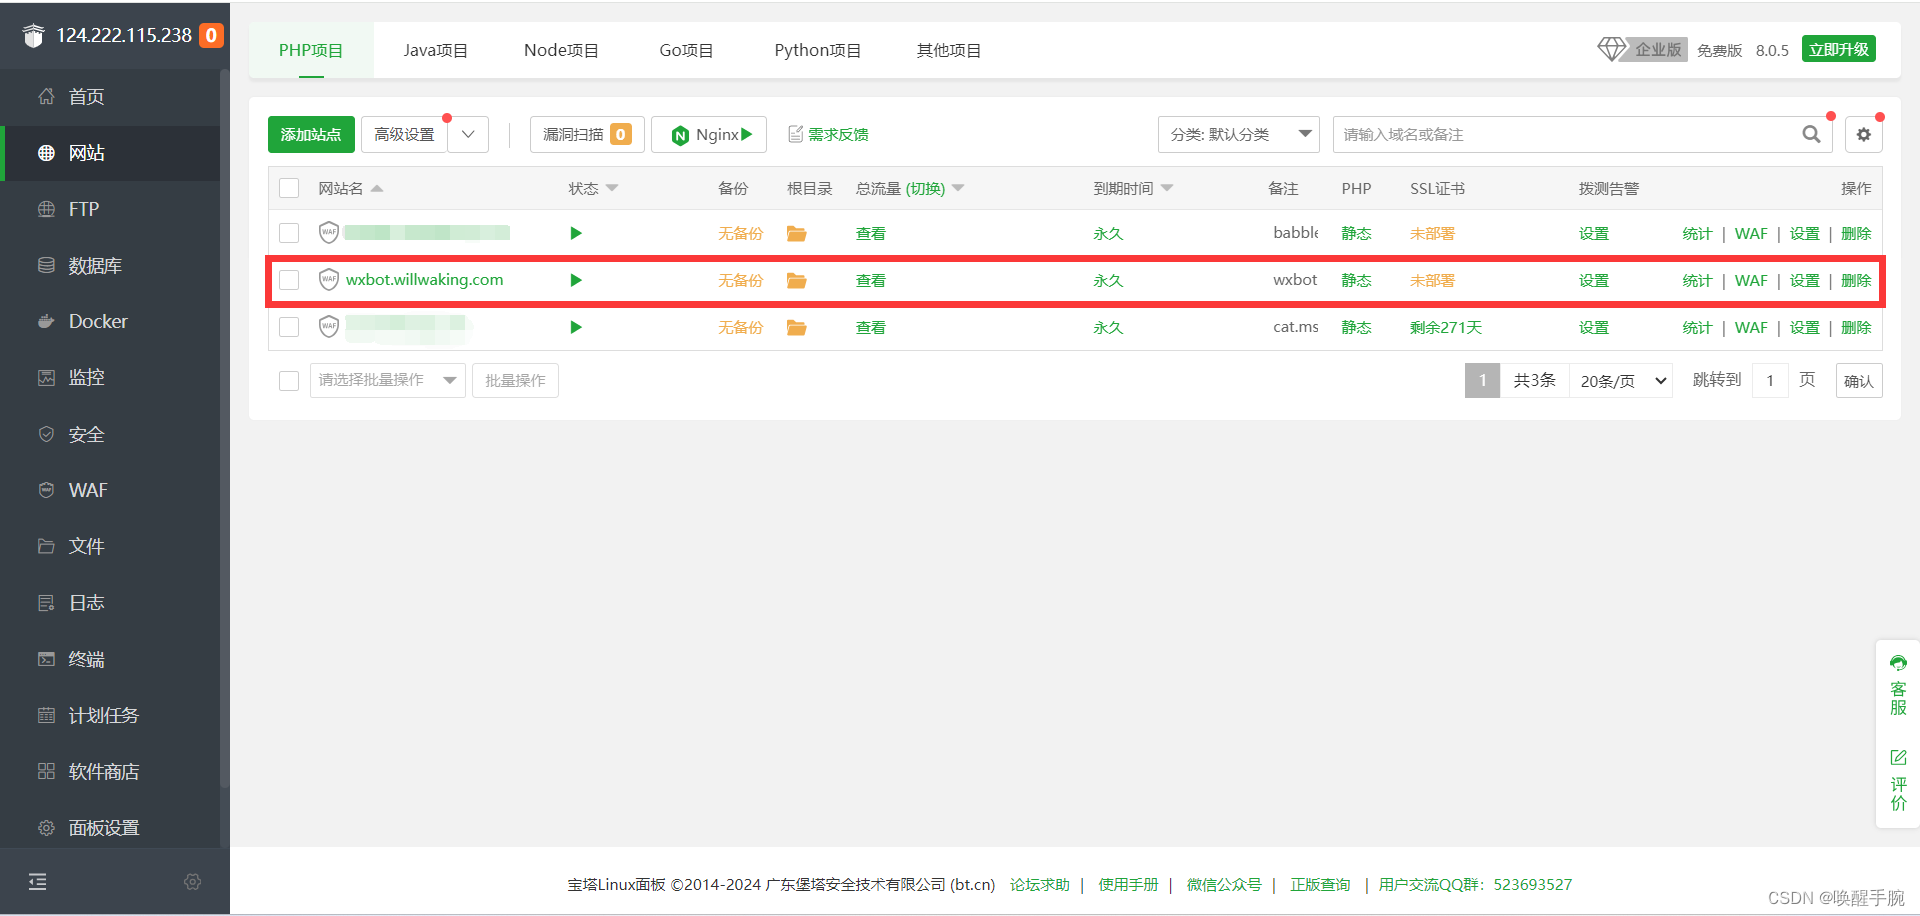1920x916 pixels.
Task: Switch to the 其他项目 tab
Action: 948,50
